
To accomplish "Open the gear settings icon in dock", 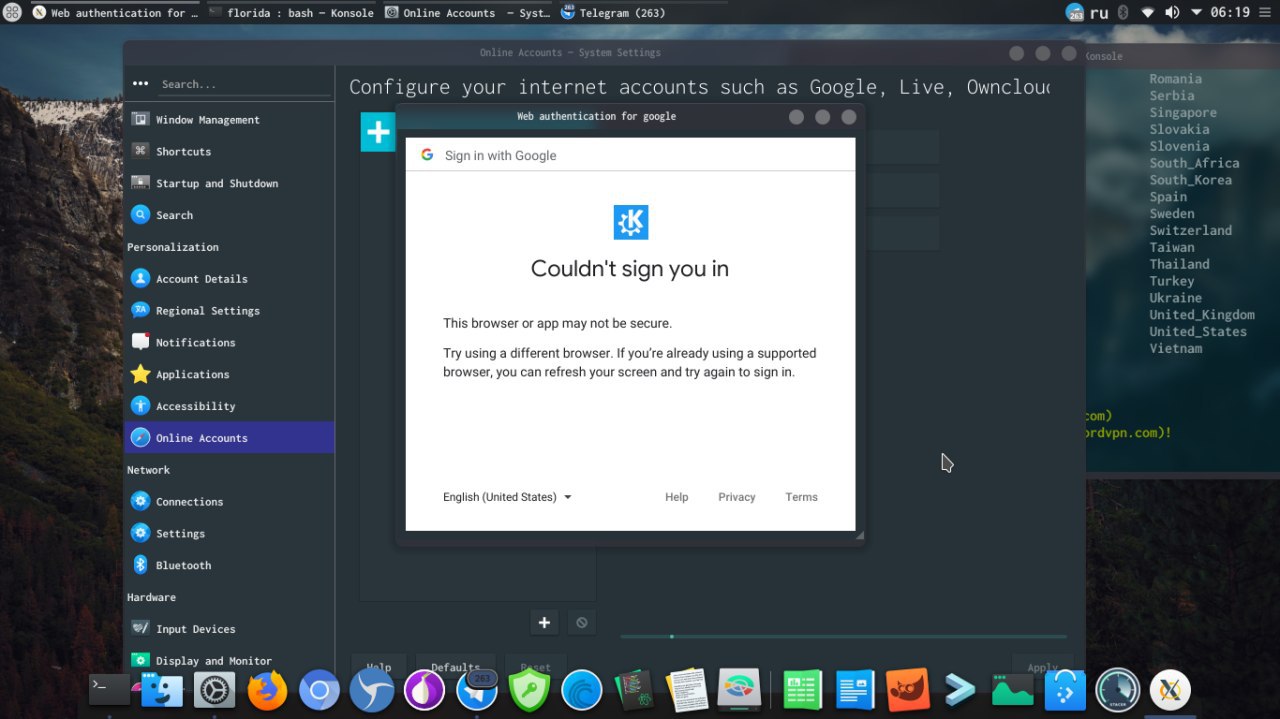I will [x=214, y=690].
